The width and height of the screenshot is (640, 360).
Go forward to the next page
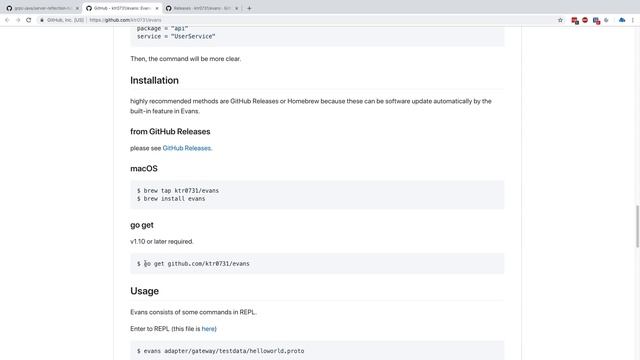pos(18,20)
